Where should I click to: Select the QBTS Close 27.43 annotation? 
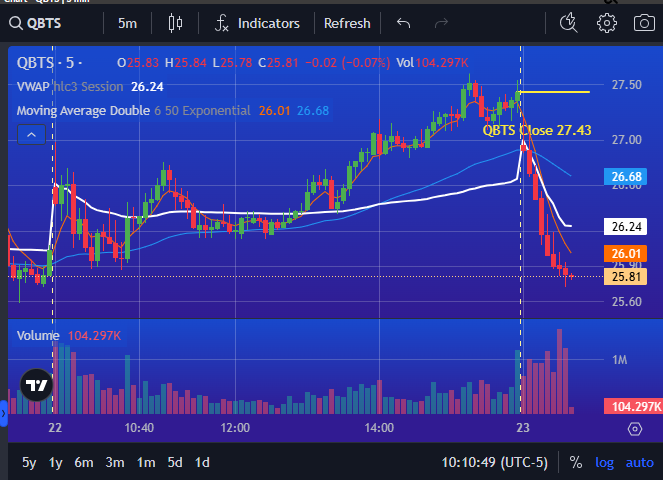point(537,130)
